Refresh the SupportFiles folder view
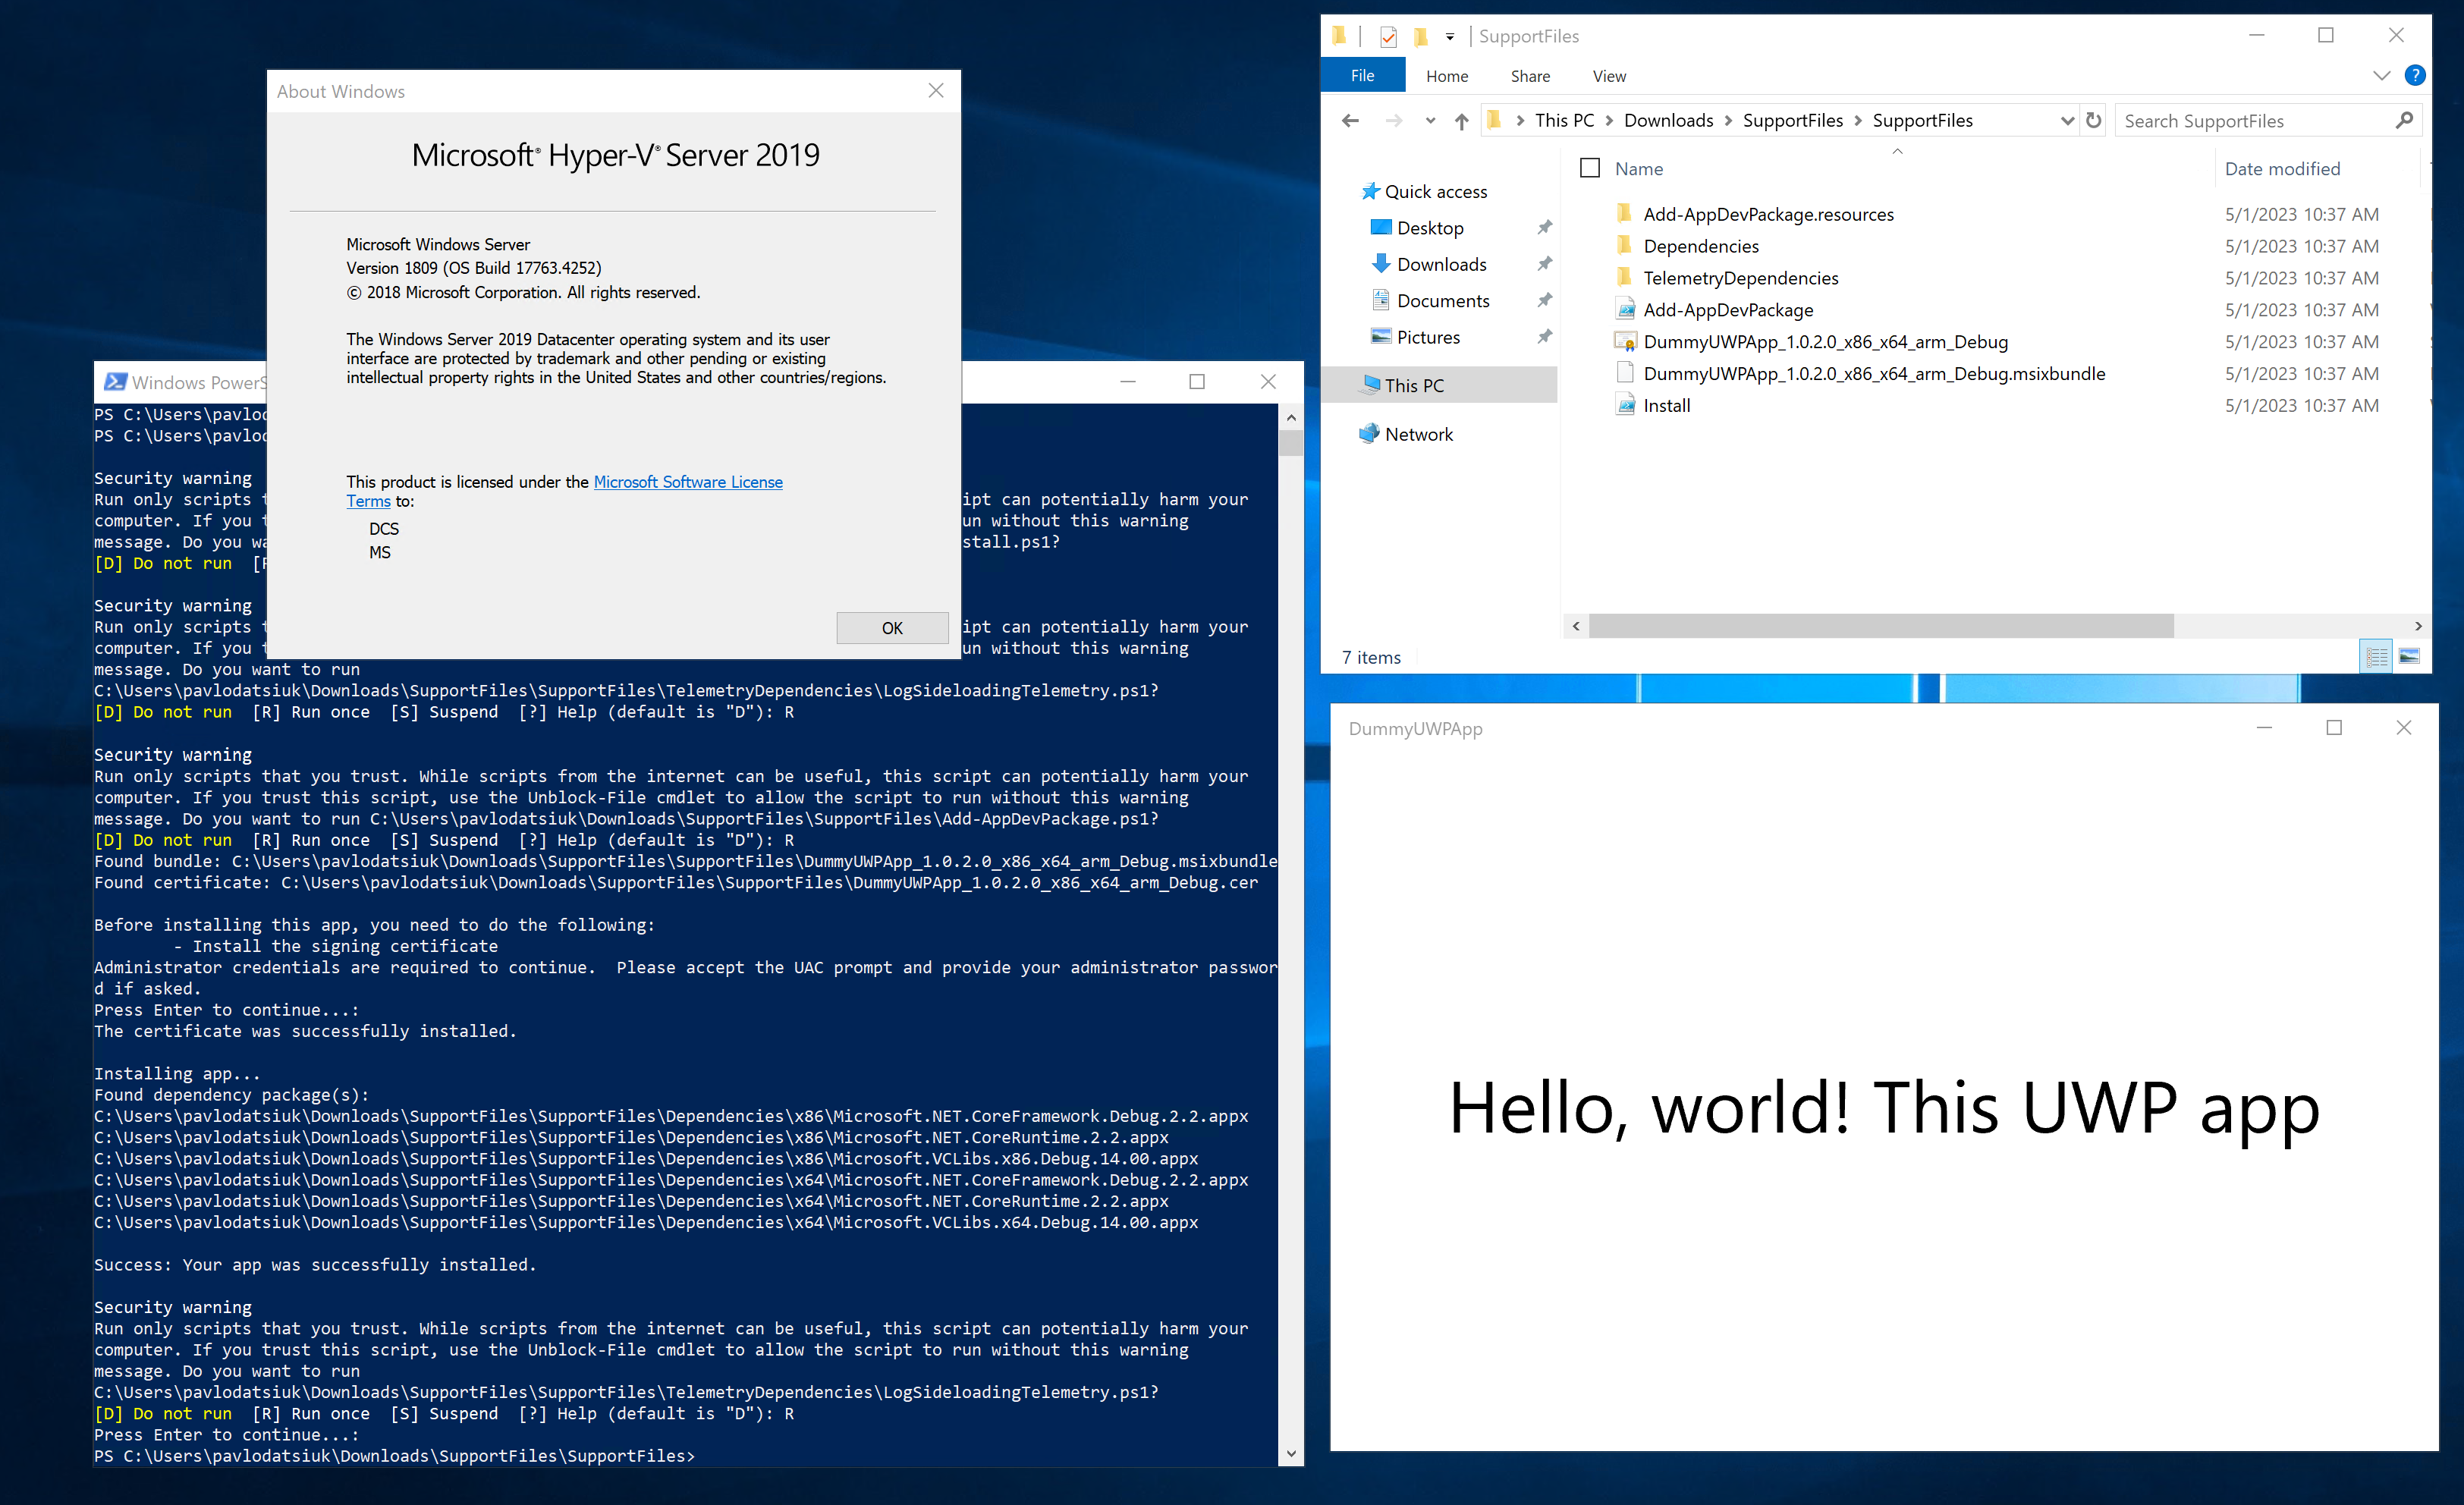The height and width of the screenshot is (1505, 2464). [x=2093, y=121]
